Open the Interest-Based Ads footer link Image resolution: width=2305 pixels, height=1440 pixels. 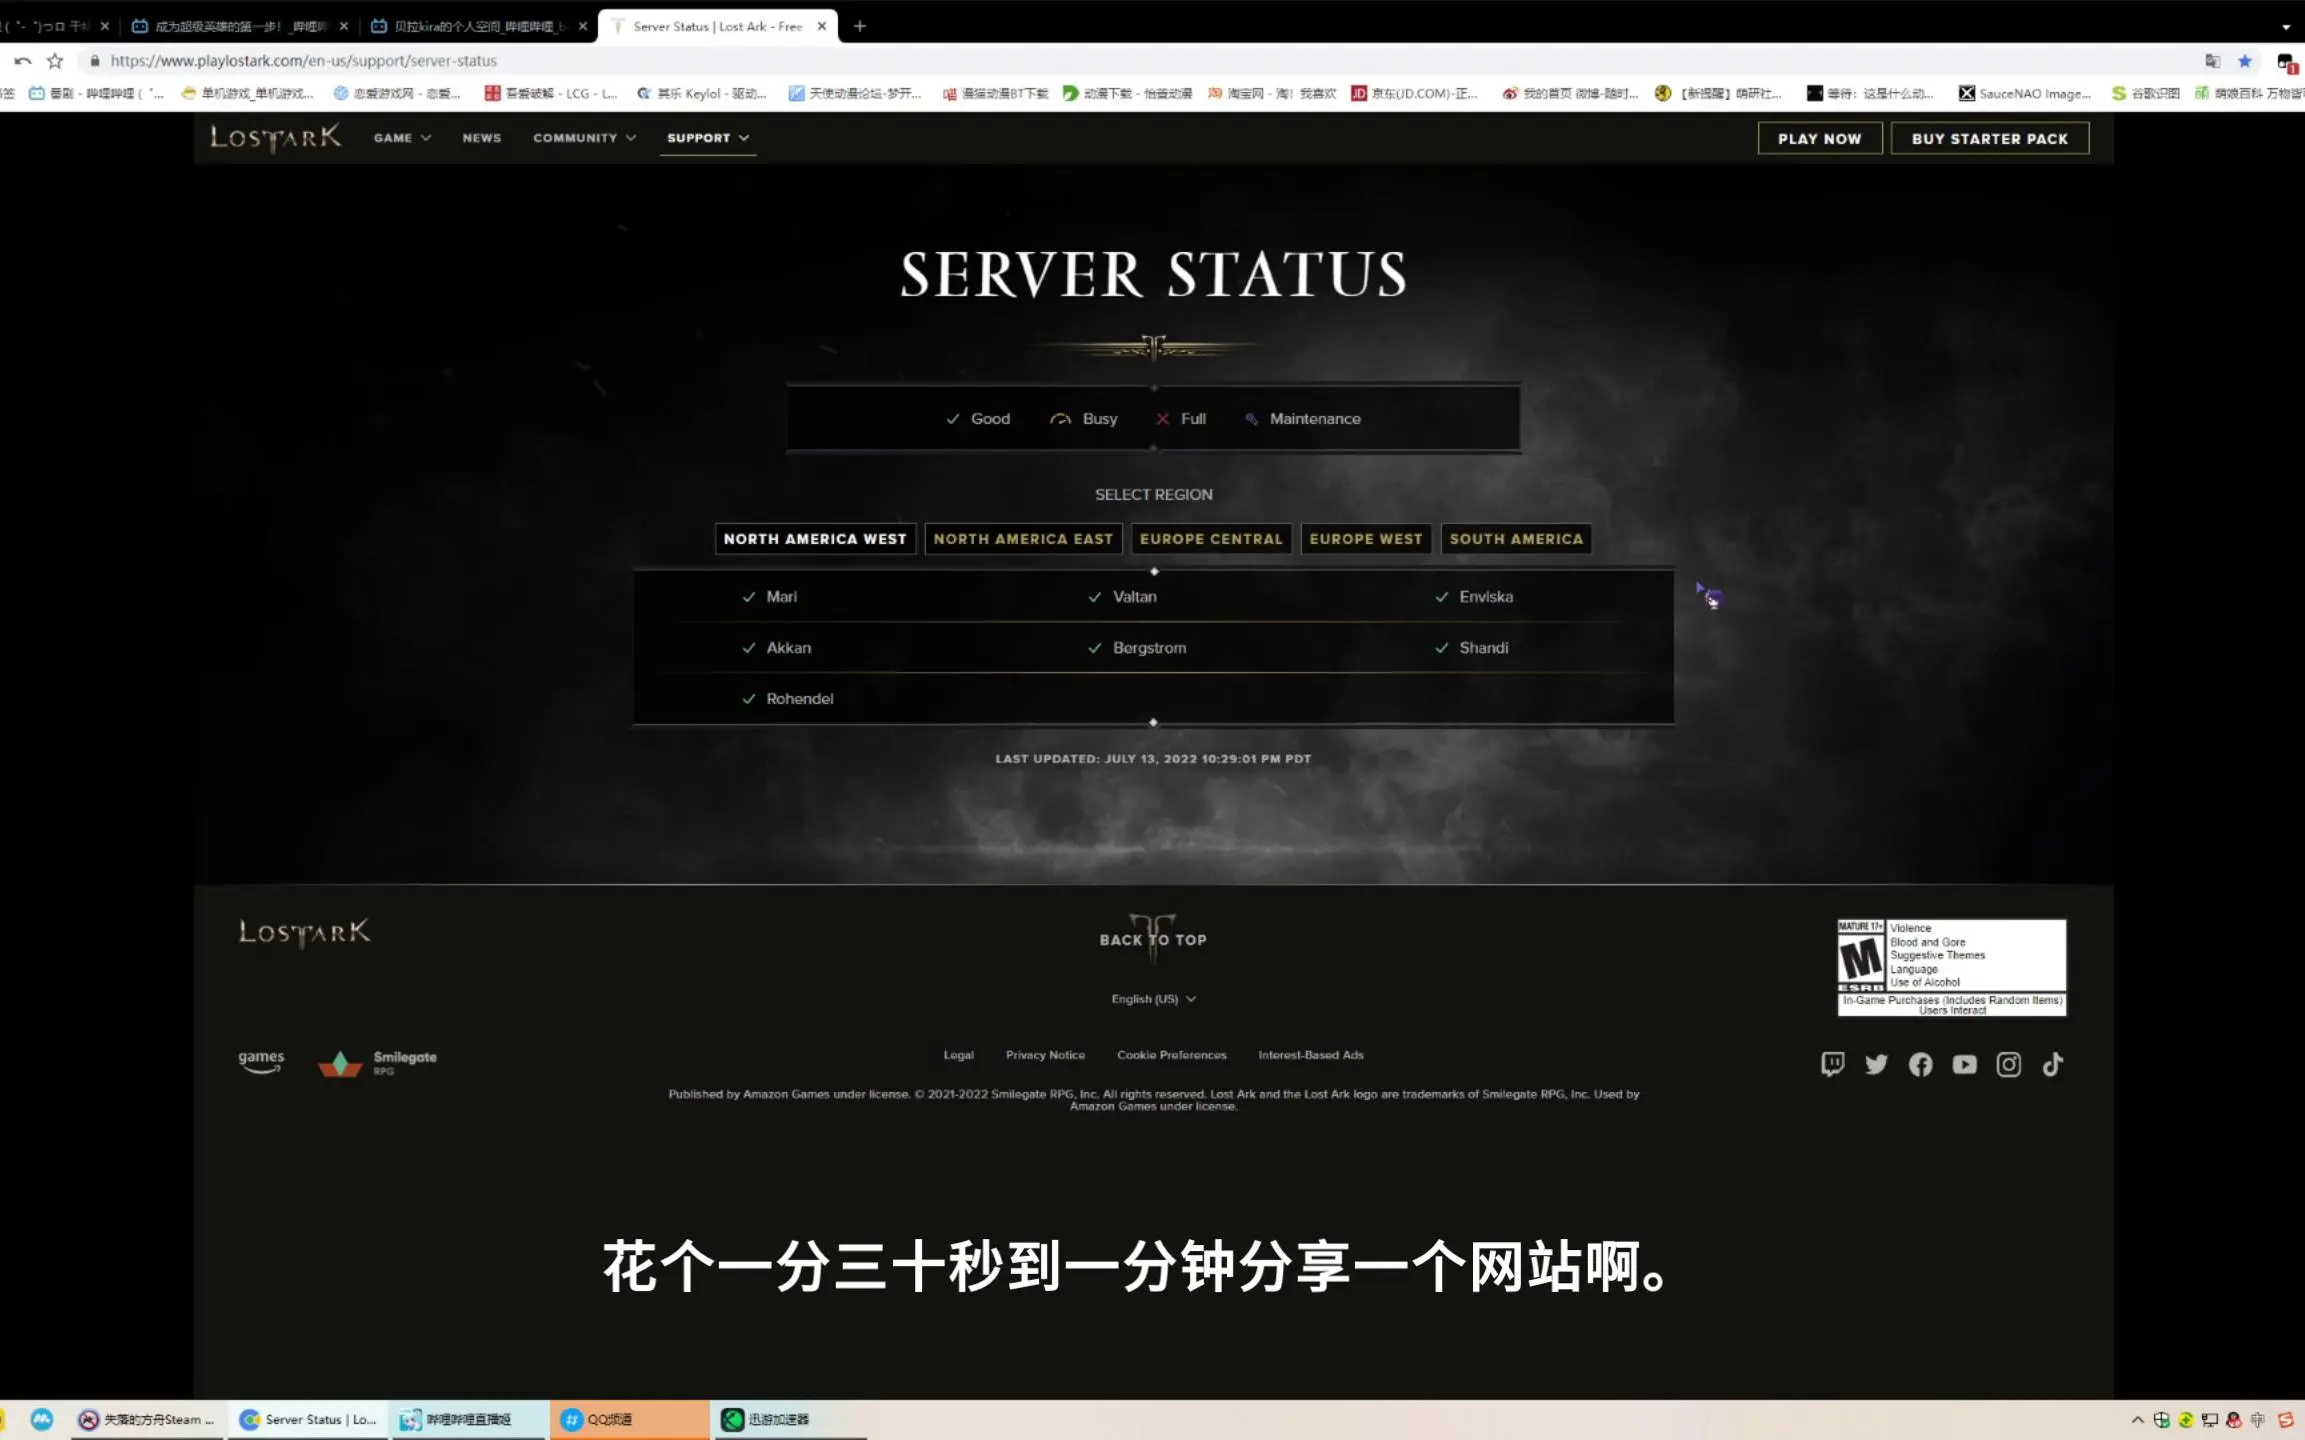point(1311,1055)
